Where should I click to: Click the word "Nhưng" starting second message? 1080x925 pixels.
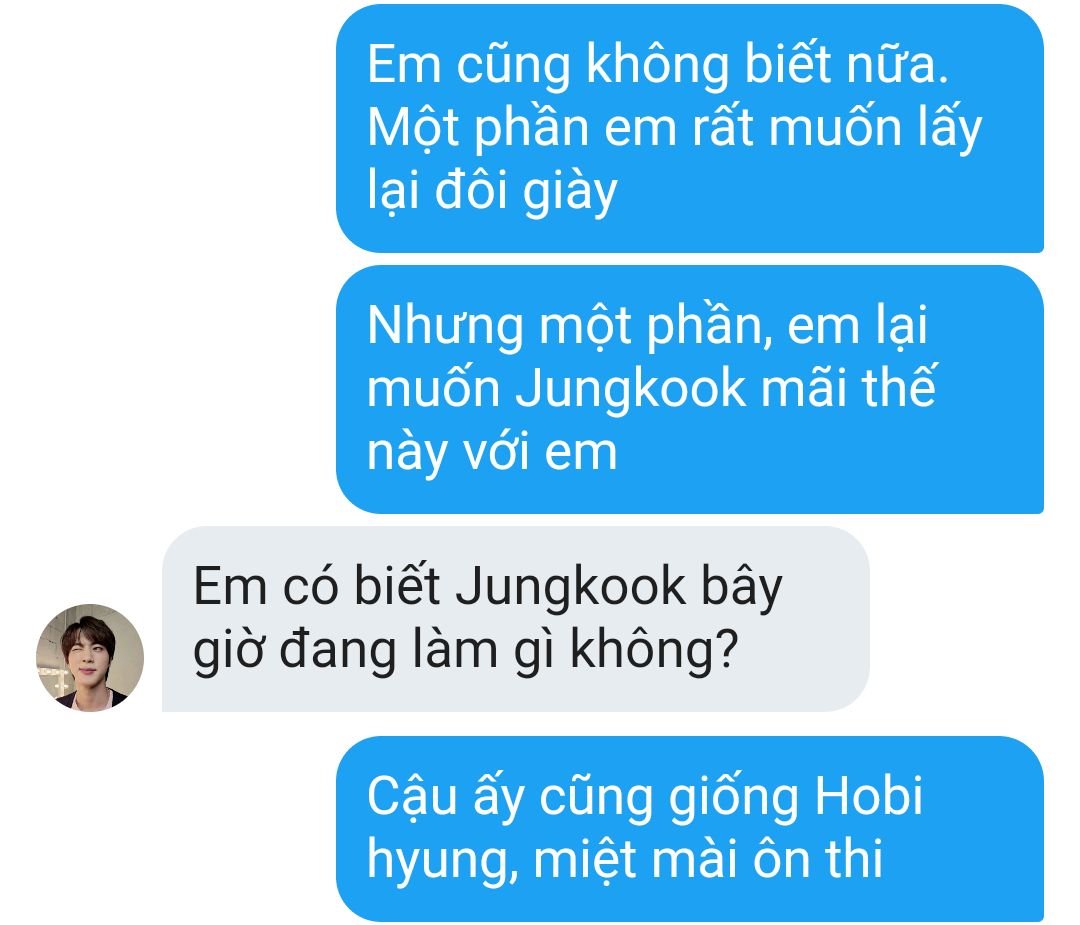pyautogui.click(x=445, y=326)
